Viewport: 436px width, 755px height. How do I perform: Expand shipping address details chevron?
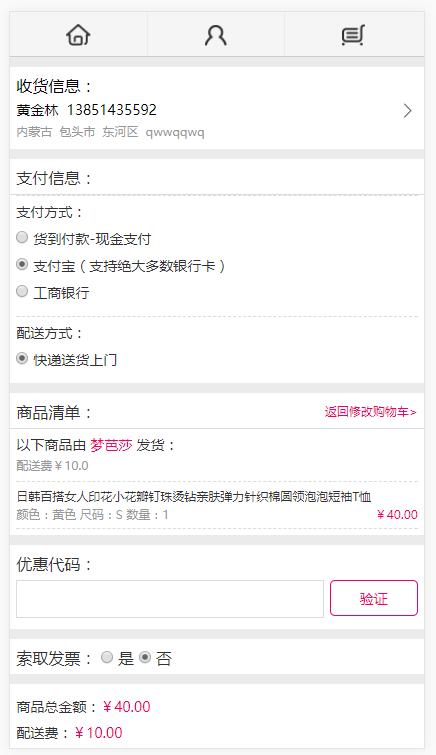click(x=408, y=111)
